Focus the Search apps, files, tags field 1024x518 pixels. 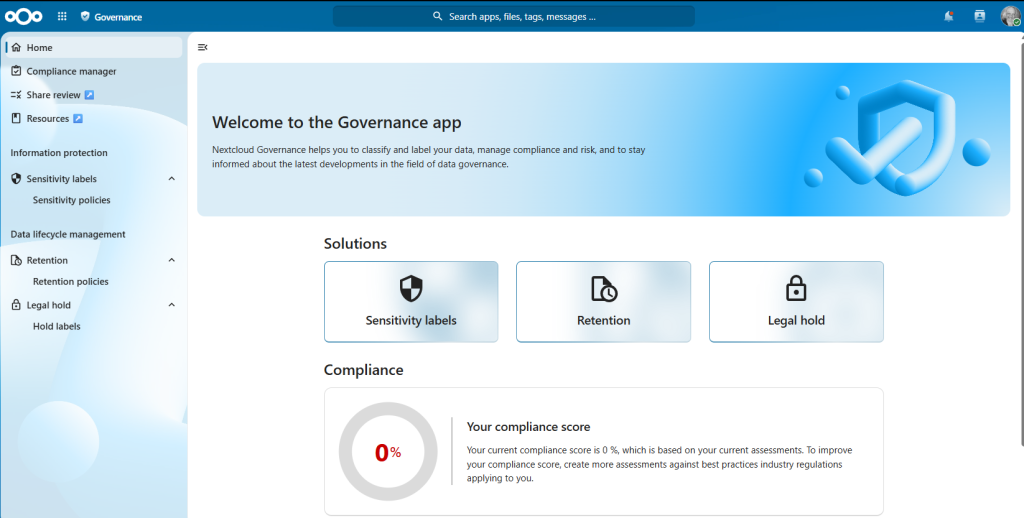click(x=514, y=16)
